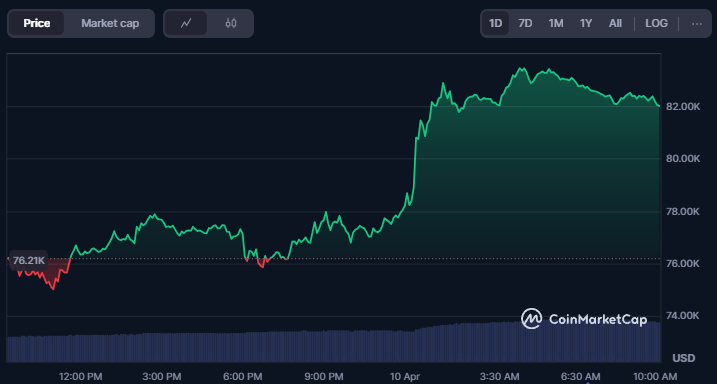The height and width of the screenshot is (384, 717).
Task: Click the 74.00K axis value
Action: [683, 316]
